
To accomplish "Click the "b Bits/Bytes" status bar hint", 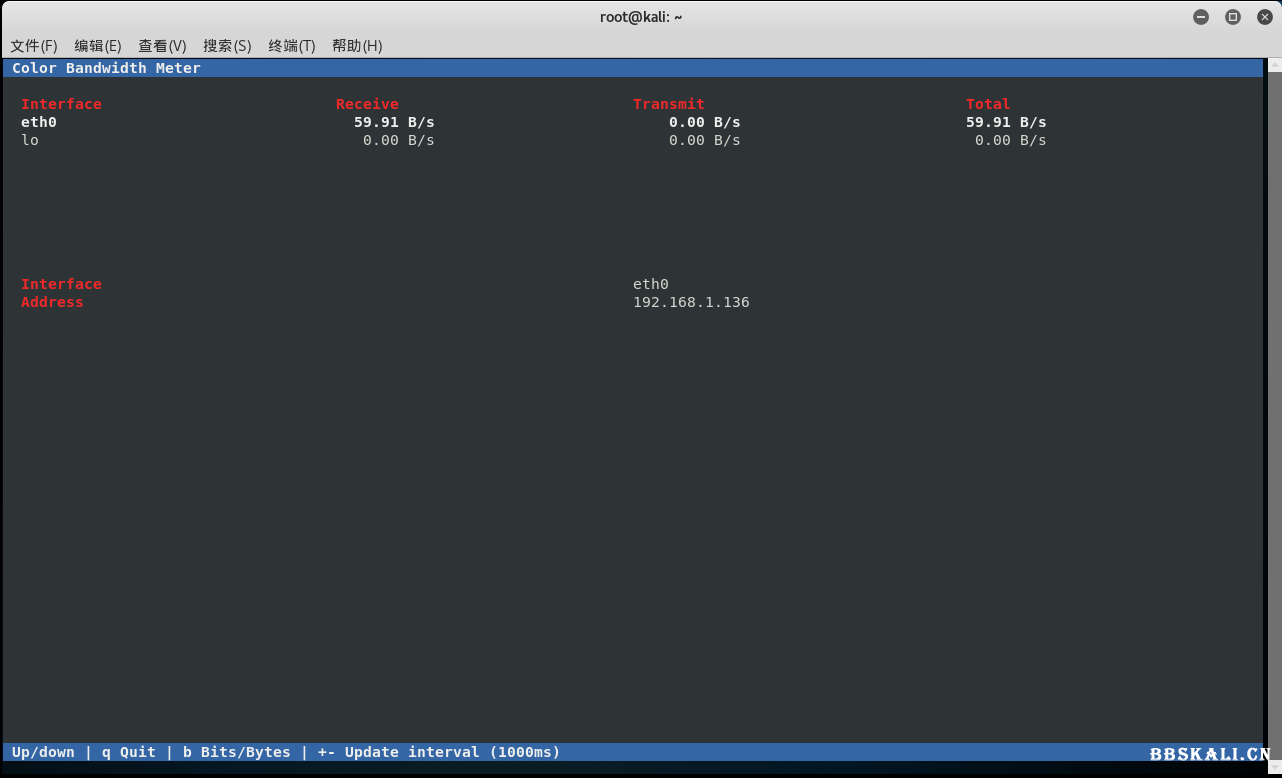I will tap(237, 752).
